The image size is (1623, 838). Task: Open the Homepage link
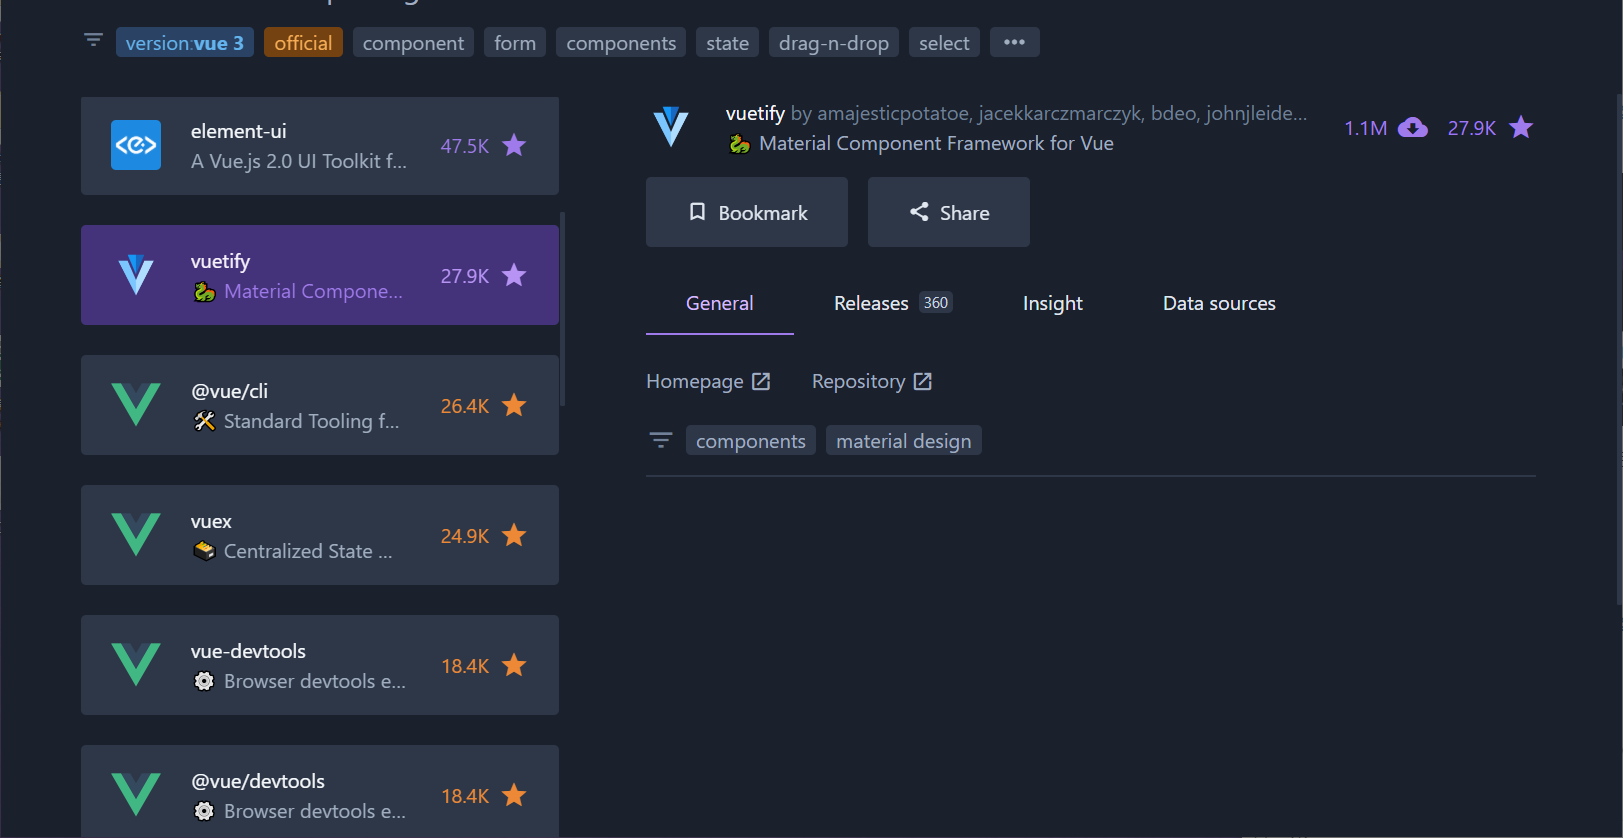(x=708, y=381)
